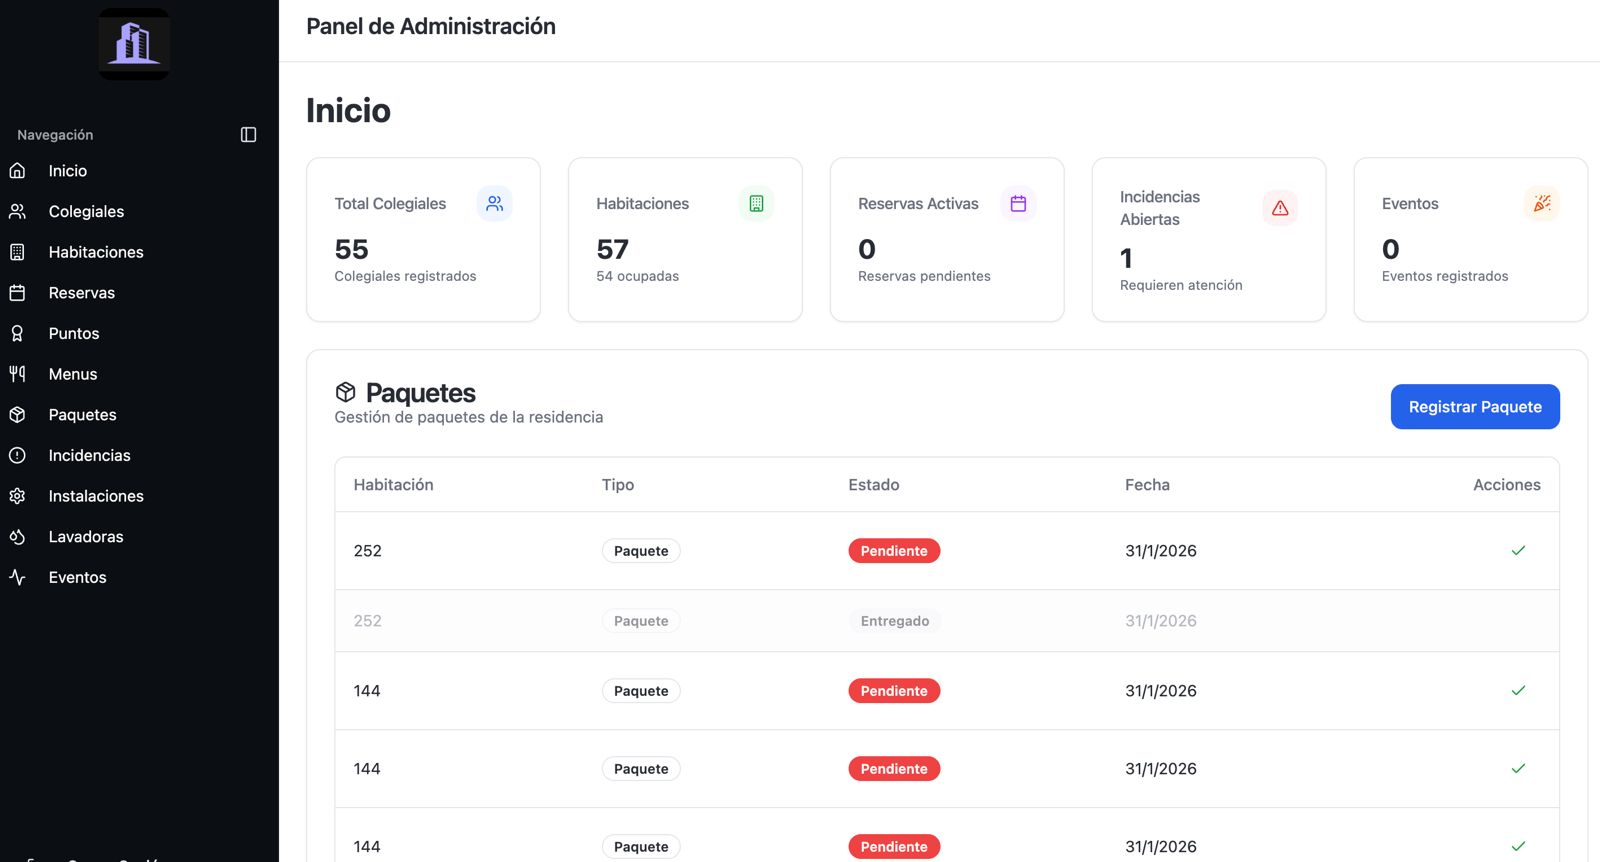The height and width of the screenshot is (862, 1600).
Task: Click the Panel de Administración title
Action: (431, 27)
